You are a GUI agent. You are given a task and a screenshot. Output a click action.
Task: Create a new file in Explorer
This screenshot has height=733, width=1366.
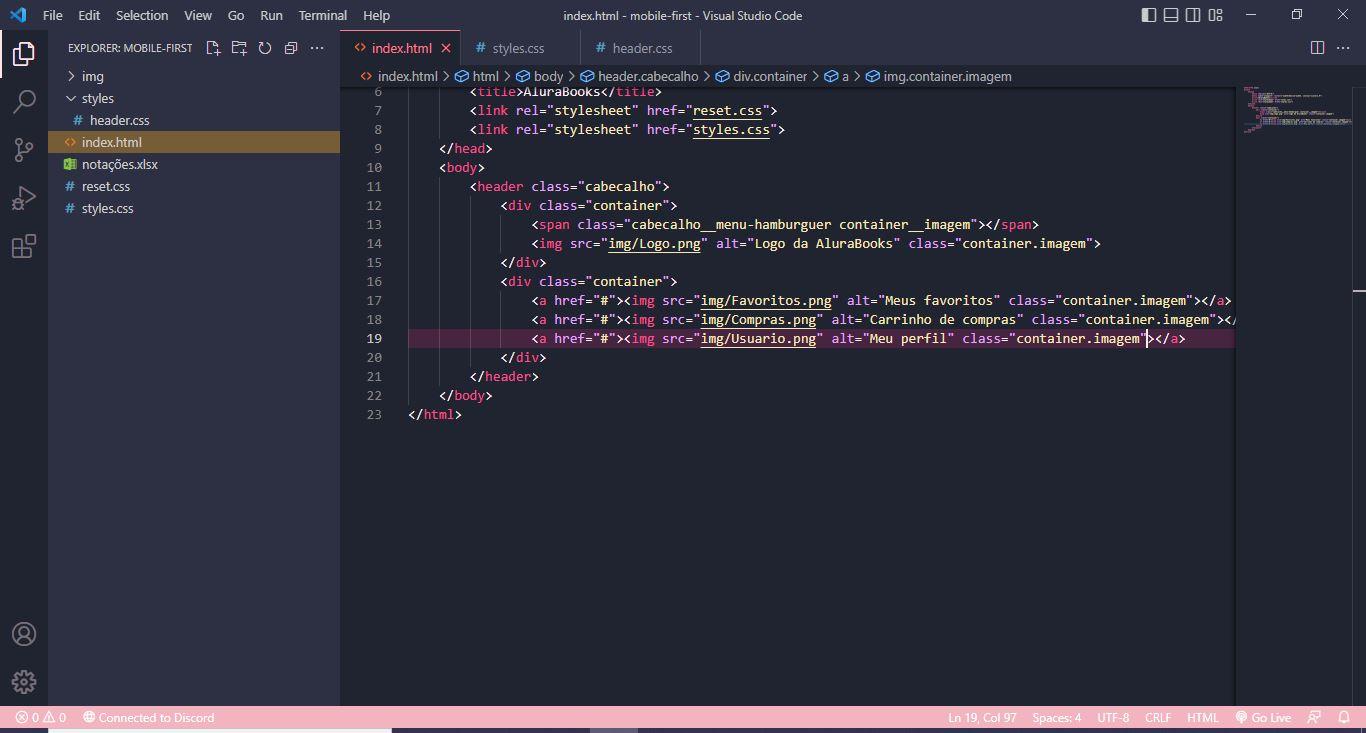[213, 48]
